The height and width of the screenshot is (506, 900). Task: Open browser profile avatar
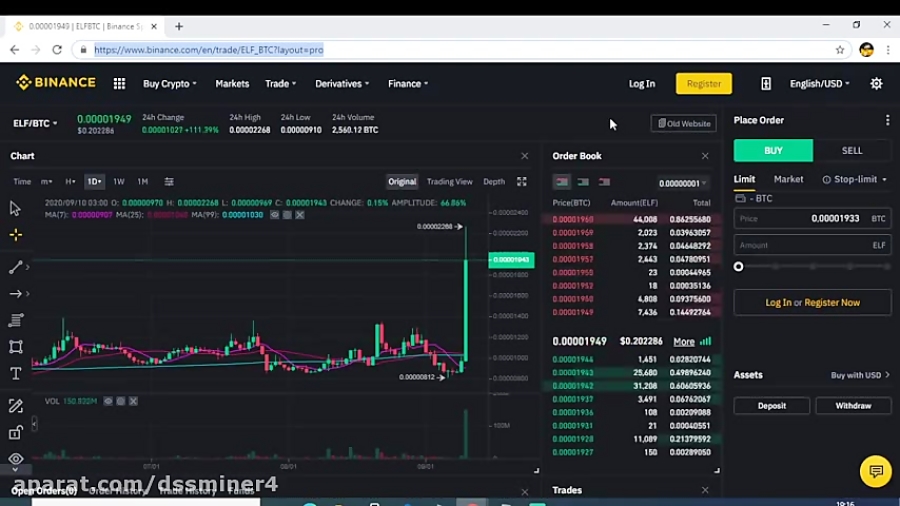click(x=866, y=50)
